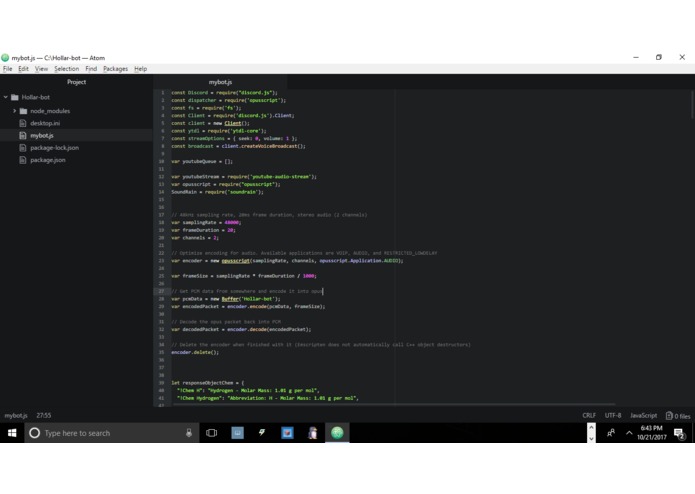Click the node_modules folder icon
Screen dimensions: 695x494
tap(23, 111)
